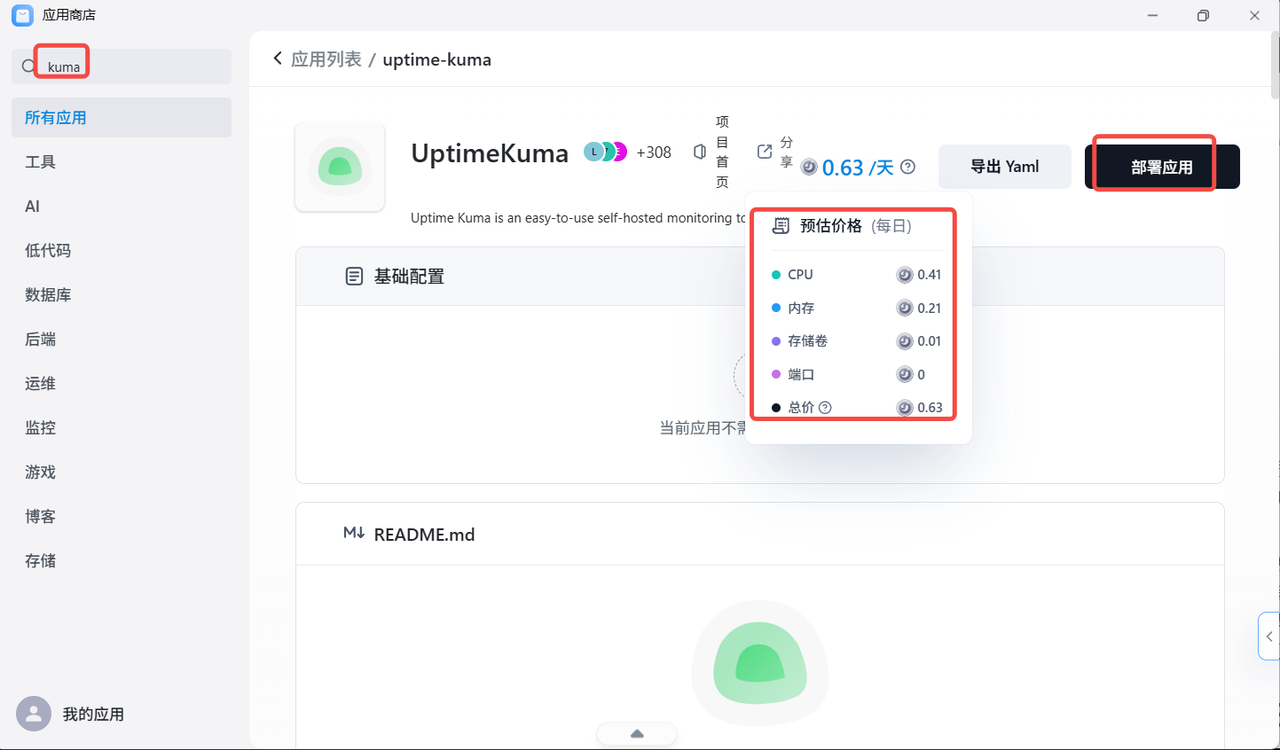The image size is (1280, 750).
Task: Click the 预估价格 heading text
Action: click(x=831, y=226)
